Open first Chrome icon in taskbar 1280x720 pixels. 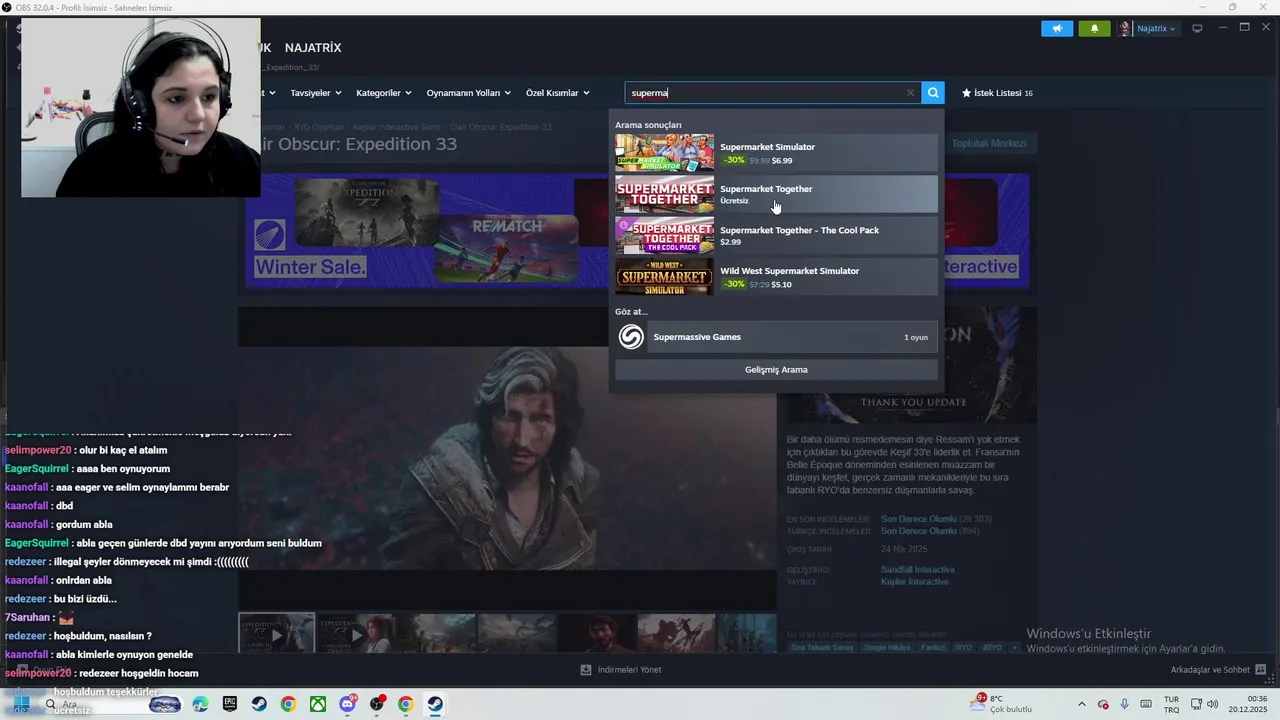pos(288,704)
